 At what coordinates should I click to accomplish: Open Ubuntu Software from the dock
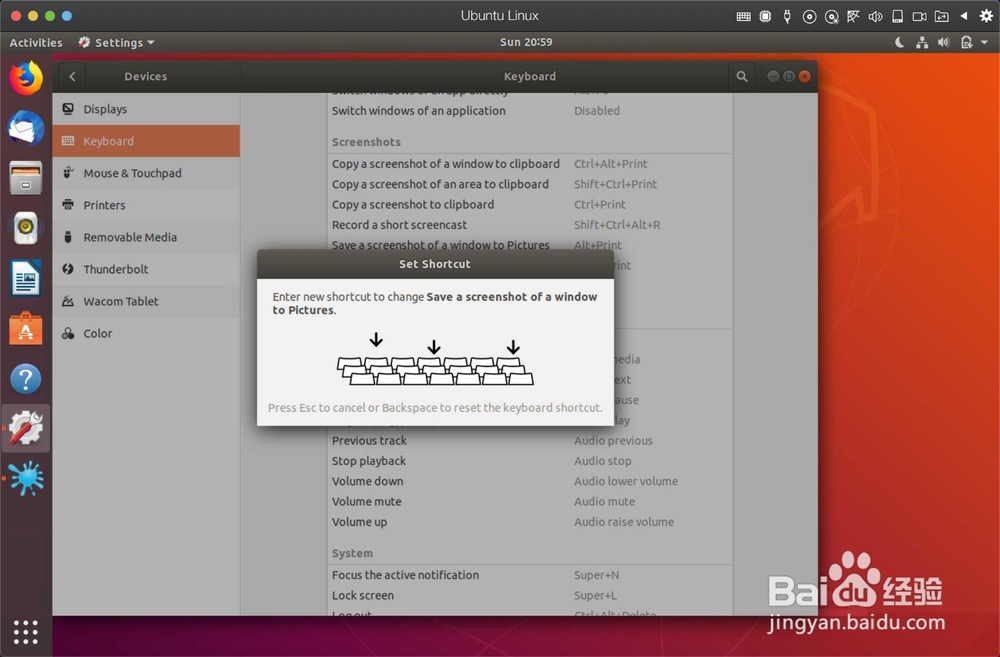(26, 328)
